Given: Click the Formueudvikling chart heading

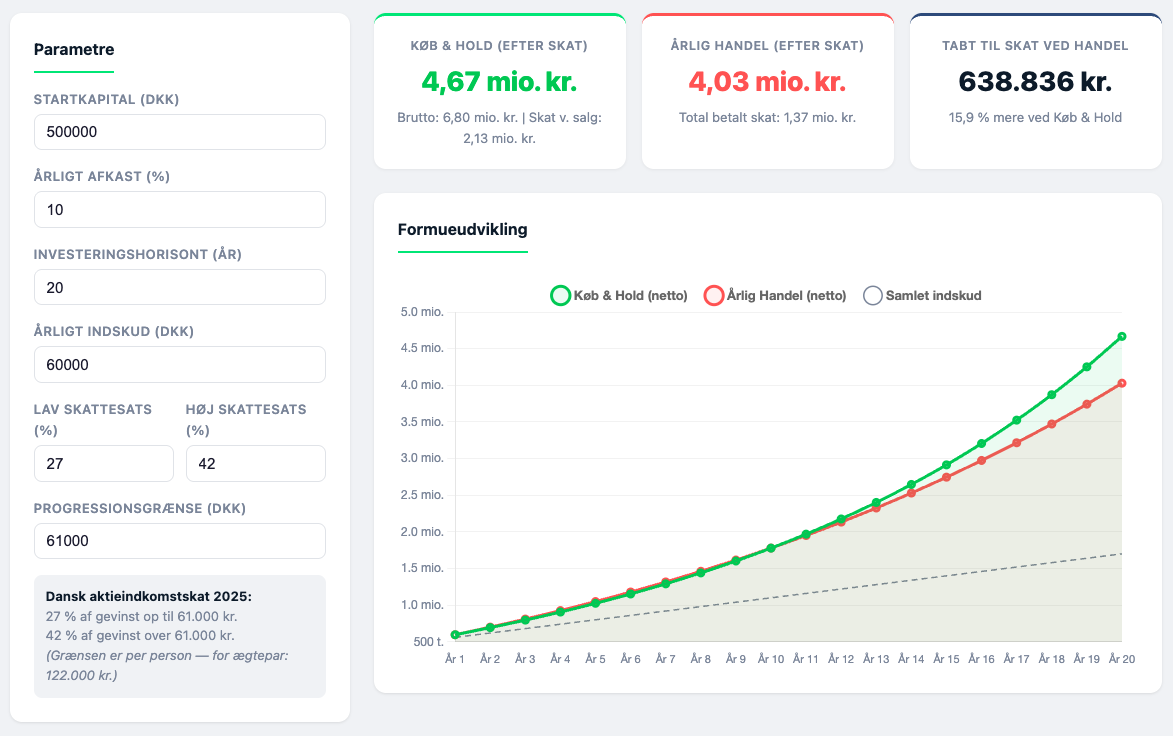Looking at the screenshot, I should [x=462, y=230].
